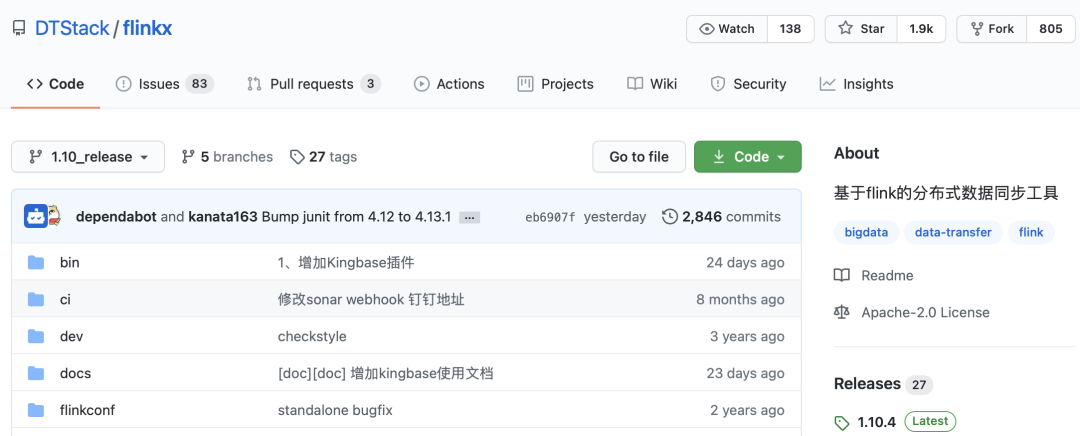Expand the commit message ellipsis
Screen dimensions: 1080x436
pyautogui.click(x=470, y=217)
